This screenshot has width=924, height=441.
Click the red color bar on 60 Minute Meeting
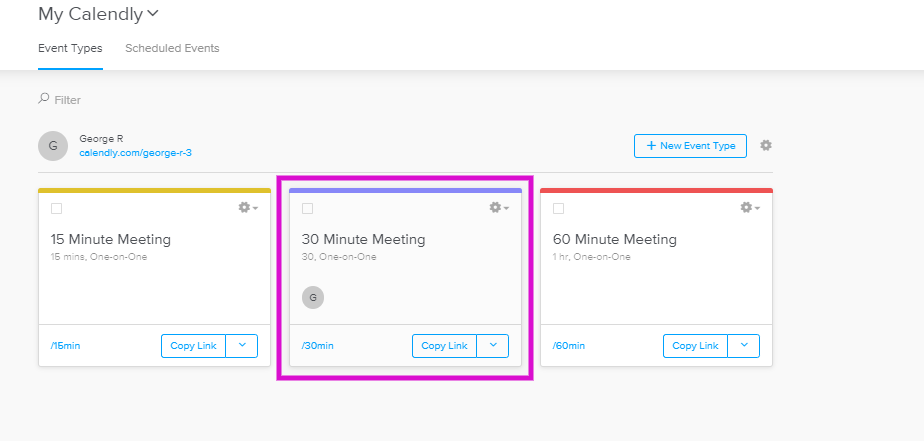coord(656,190)
